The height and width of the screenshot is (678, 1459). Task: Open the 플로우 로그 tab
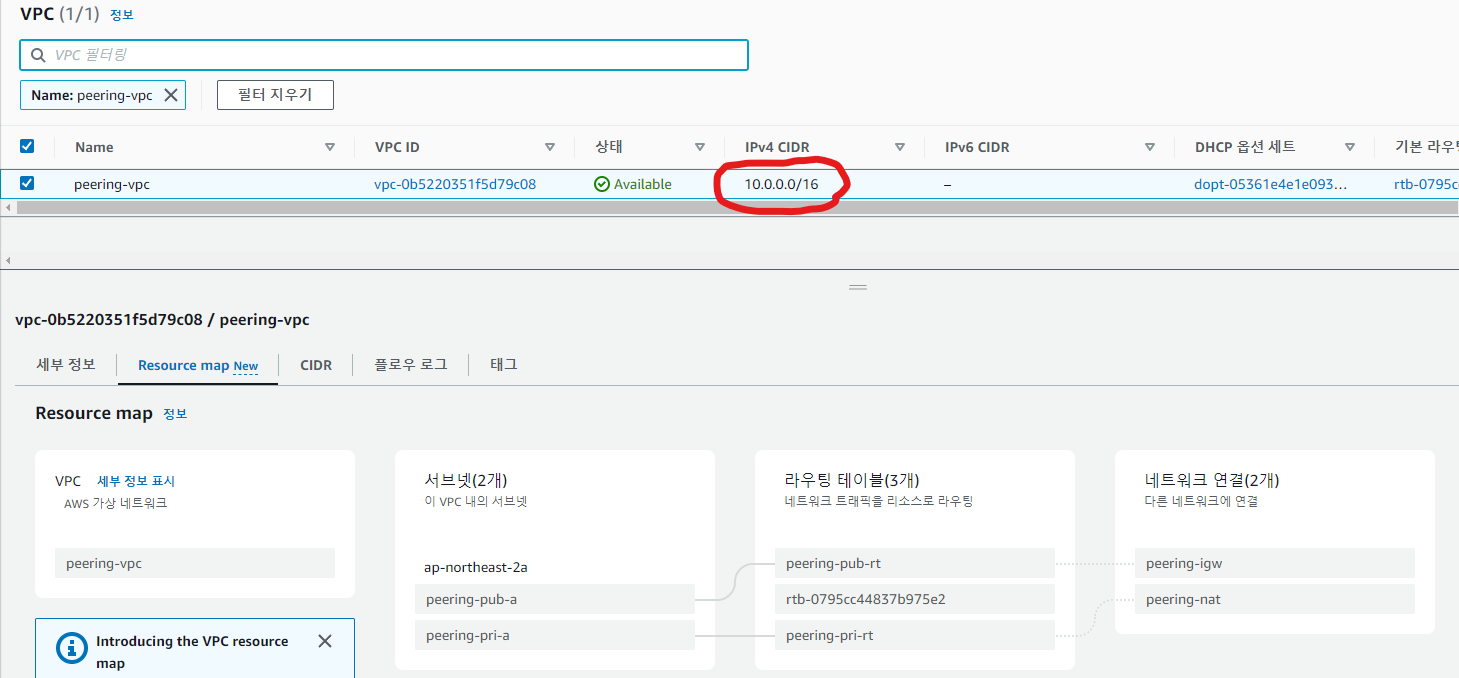(411, 365)
